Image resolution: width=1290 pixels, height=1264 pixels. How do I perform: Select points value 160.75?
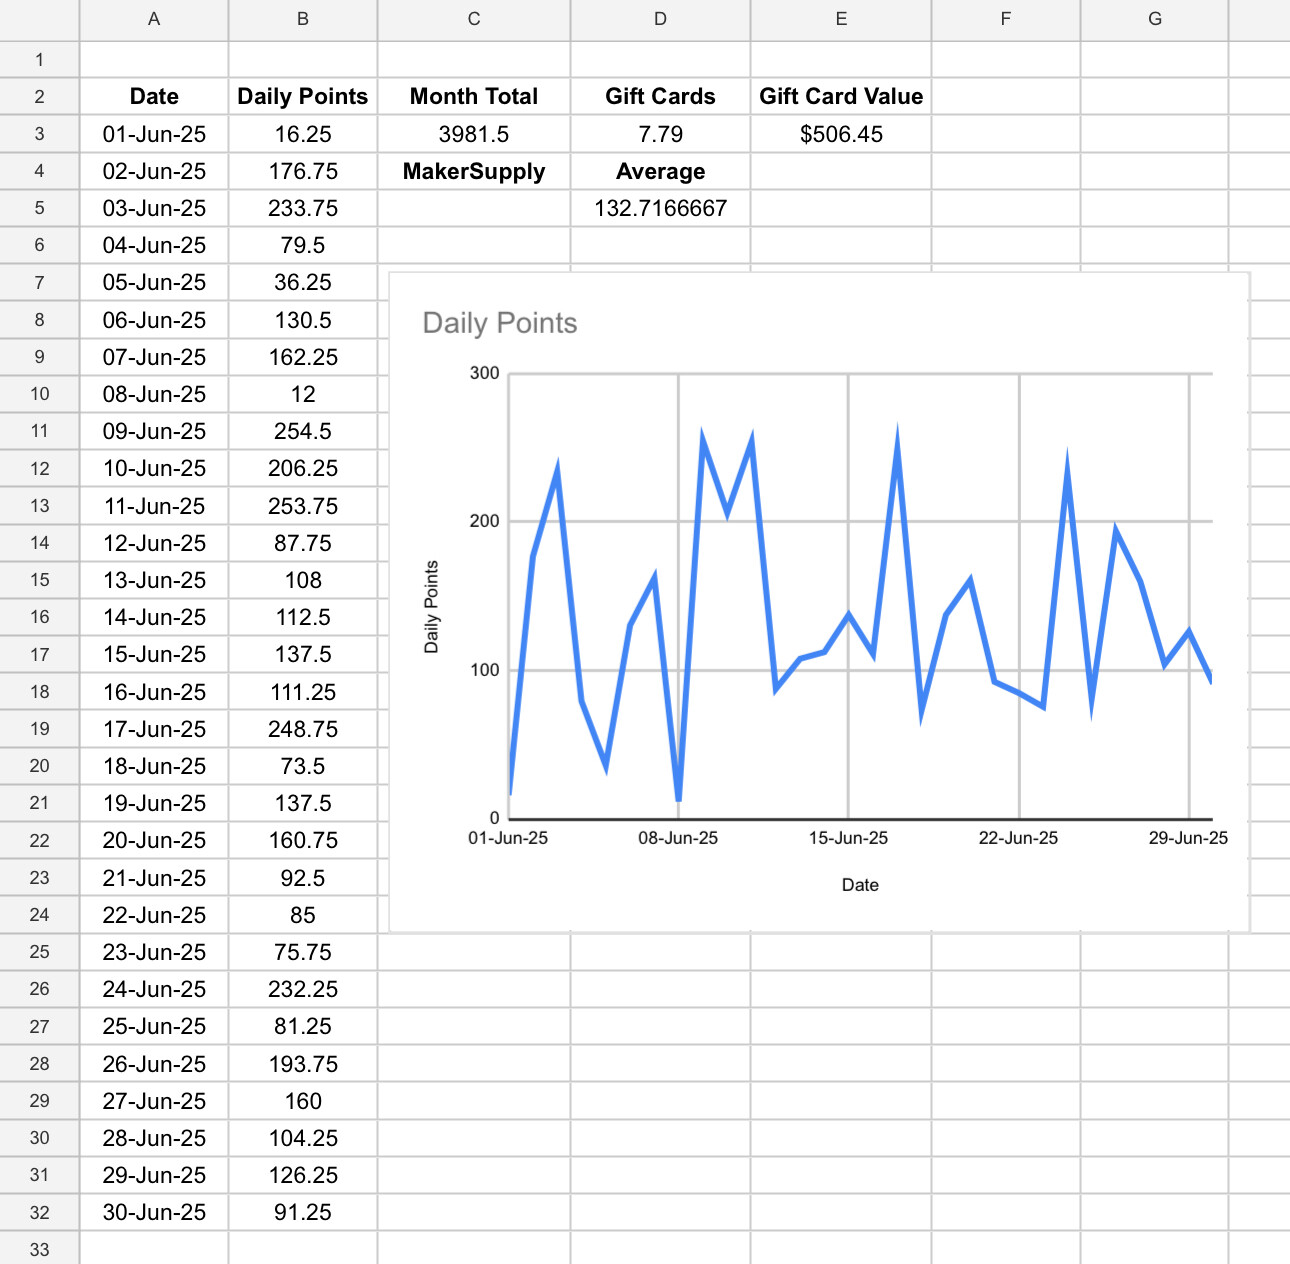click(x=303, y=840)
